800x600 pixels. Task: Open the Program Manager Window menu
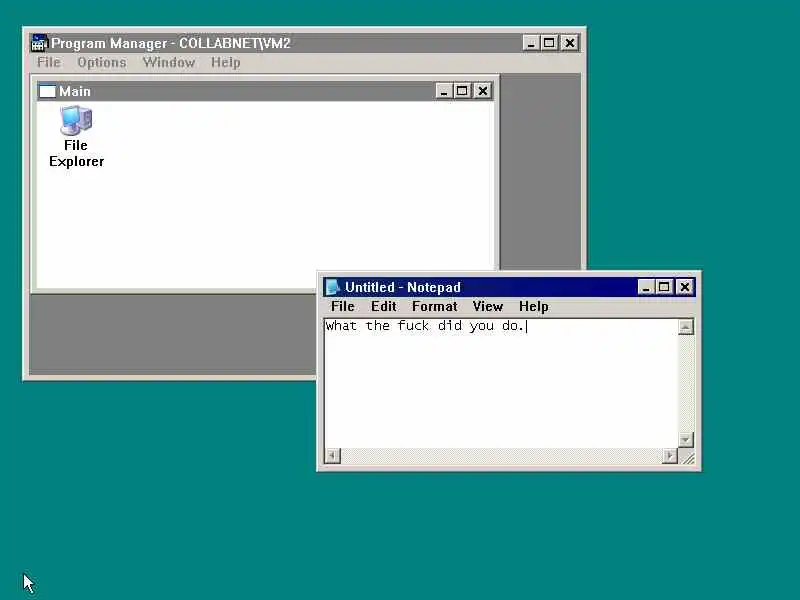(x=169, y=62)
